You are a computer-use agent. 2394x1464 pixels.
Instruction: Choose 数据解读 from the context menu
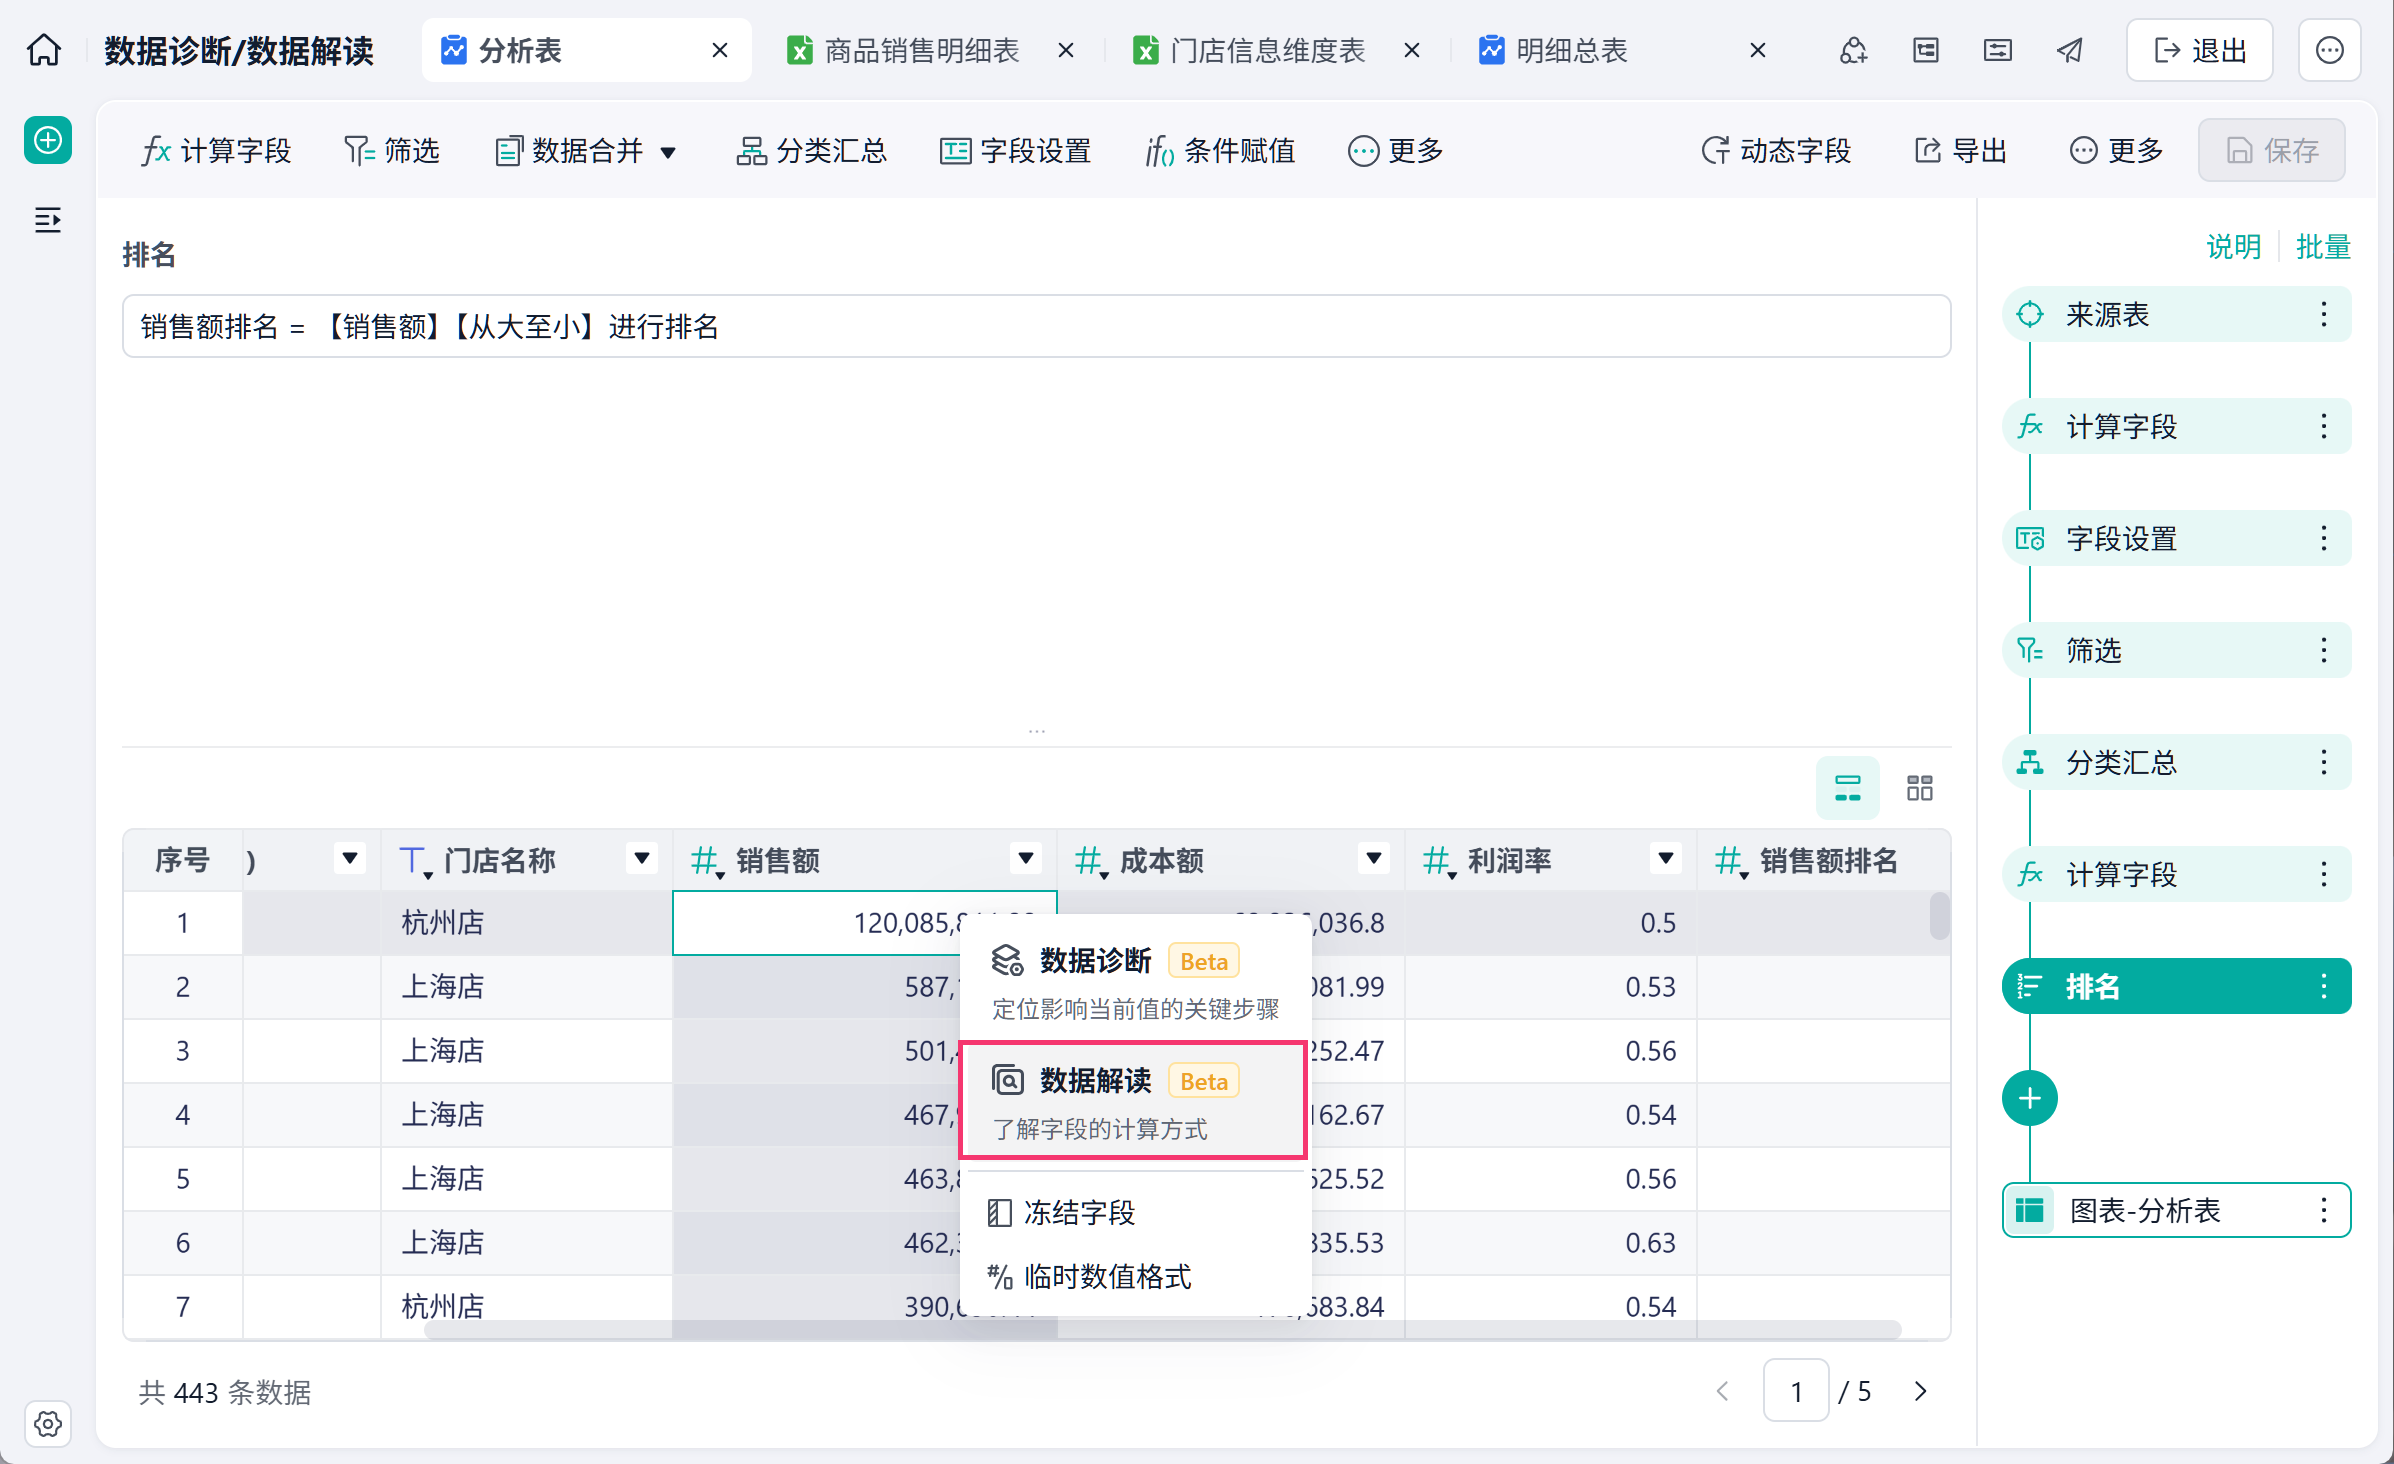point(1133,1101)
